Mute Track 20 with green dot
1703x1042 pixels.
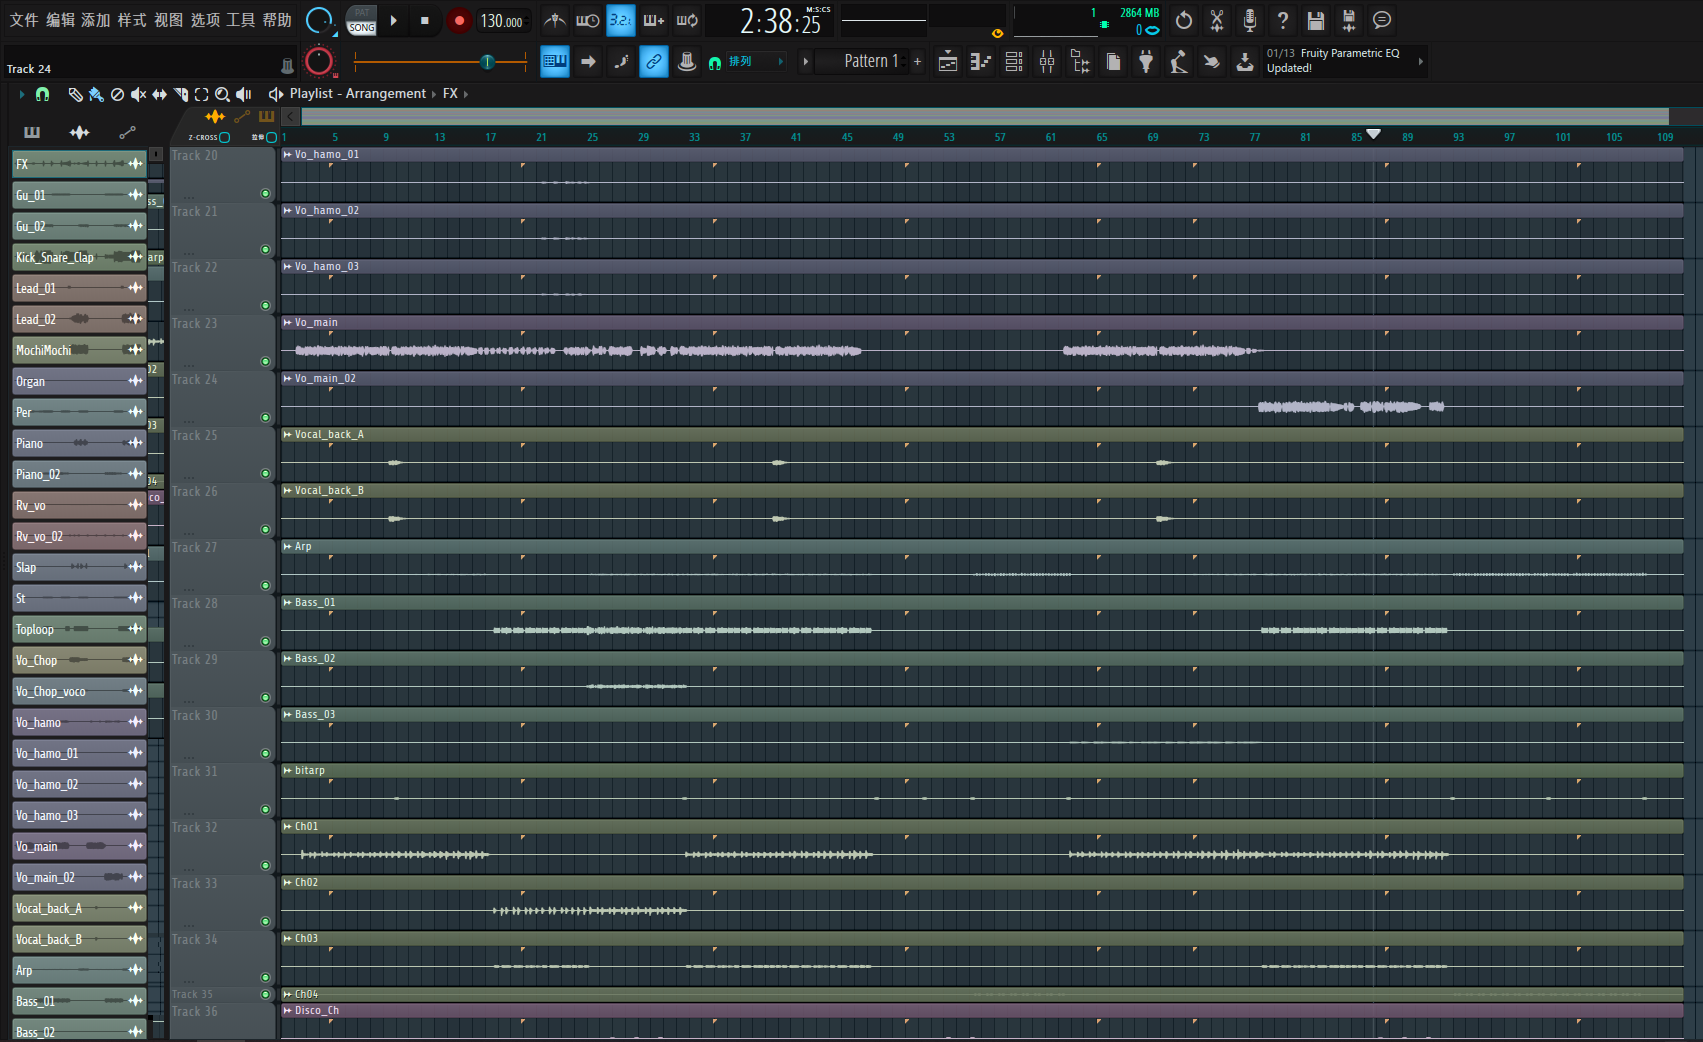click(265, 194)
